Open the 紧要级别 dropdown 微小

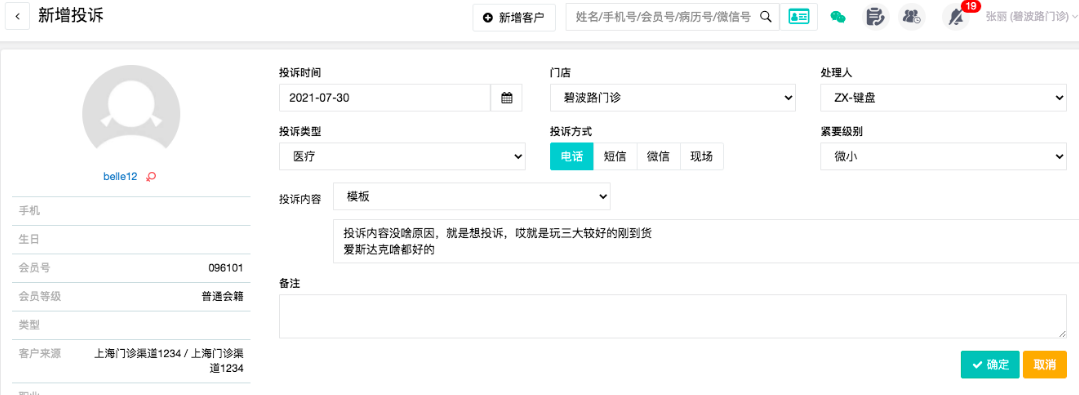point(943,156)
